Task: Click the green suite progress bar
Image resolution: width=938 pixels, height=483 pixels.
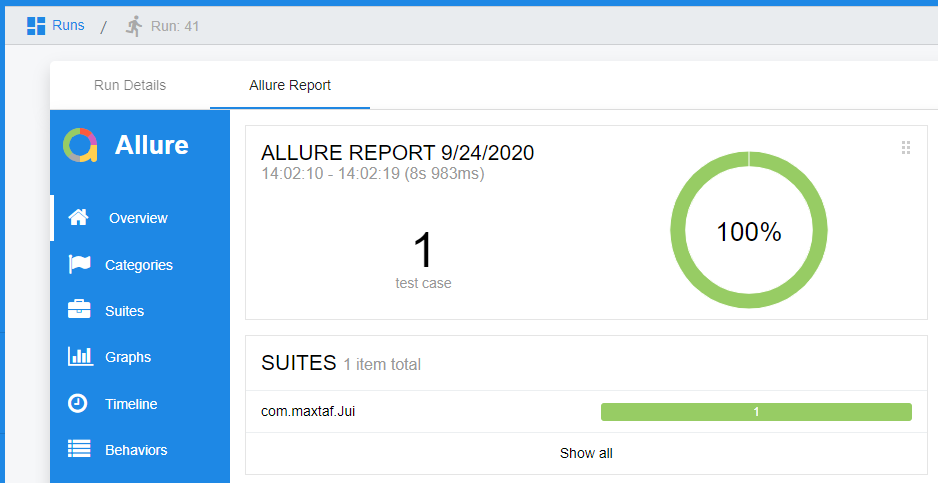Action: (x=756, y=412)
